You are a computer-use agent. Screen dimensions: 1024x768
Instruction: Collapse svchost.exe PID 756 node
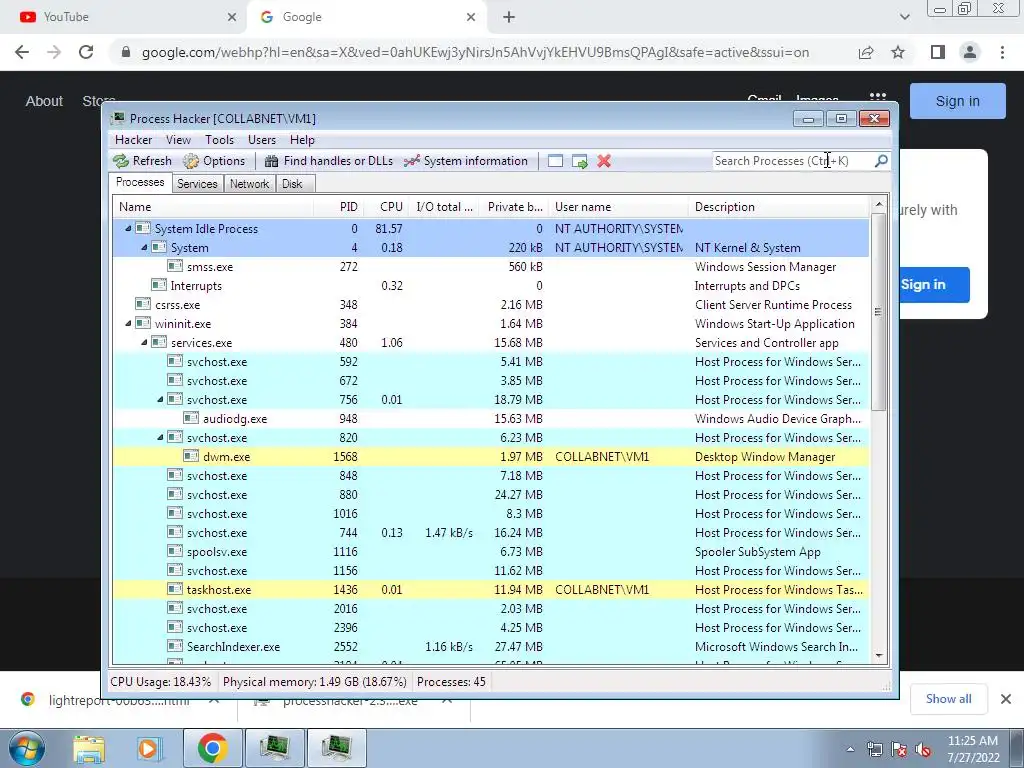point(161,399)
